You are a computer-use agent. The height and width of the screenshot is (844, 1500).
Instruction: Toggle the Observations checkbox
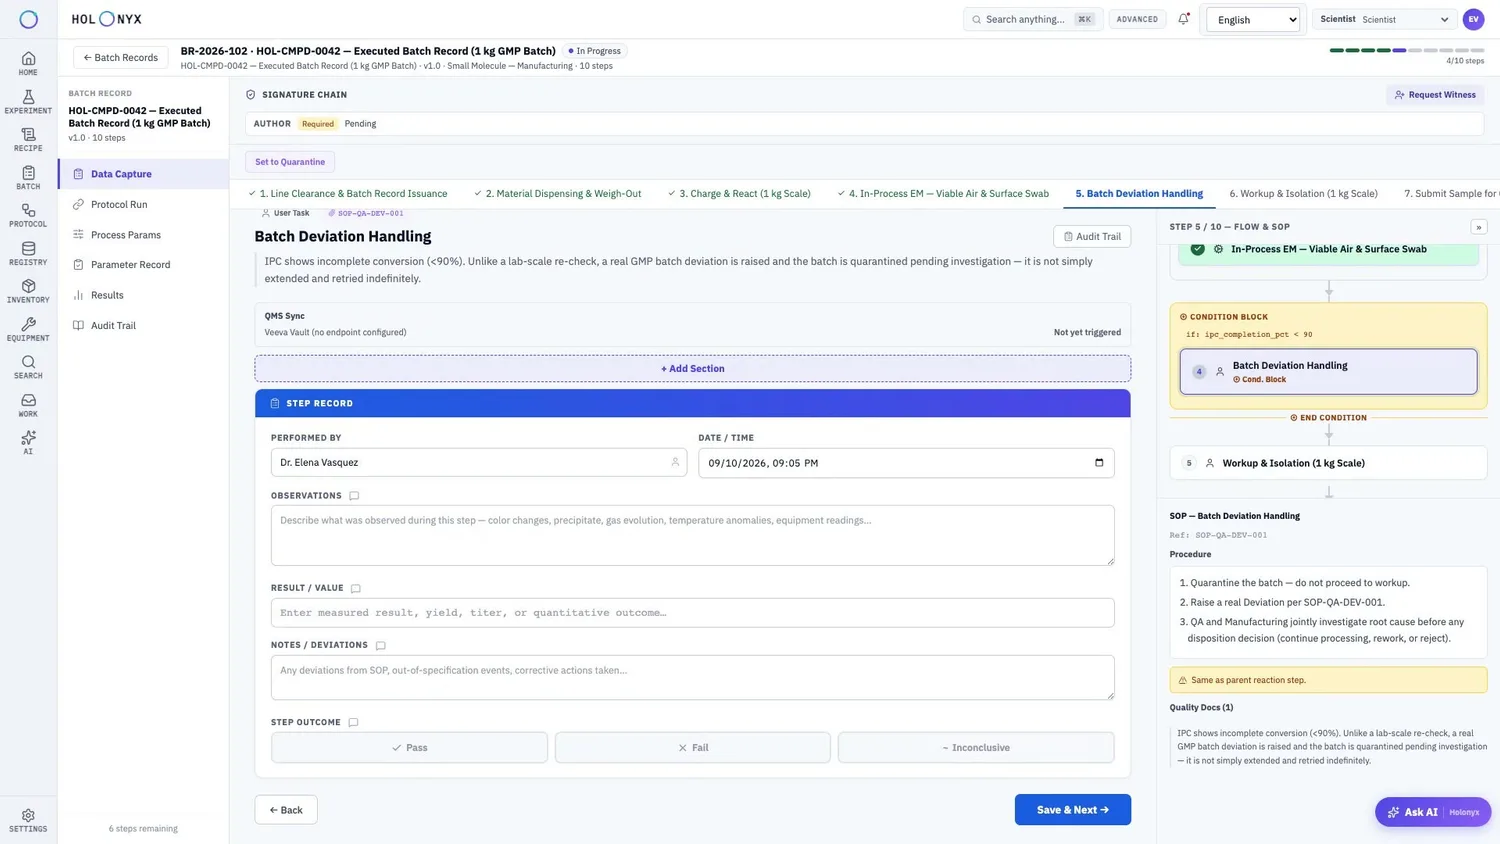click(x=354, y=496)
